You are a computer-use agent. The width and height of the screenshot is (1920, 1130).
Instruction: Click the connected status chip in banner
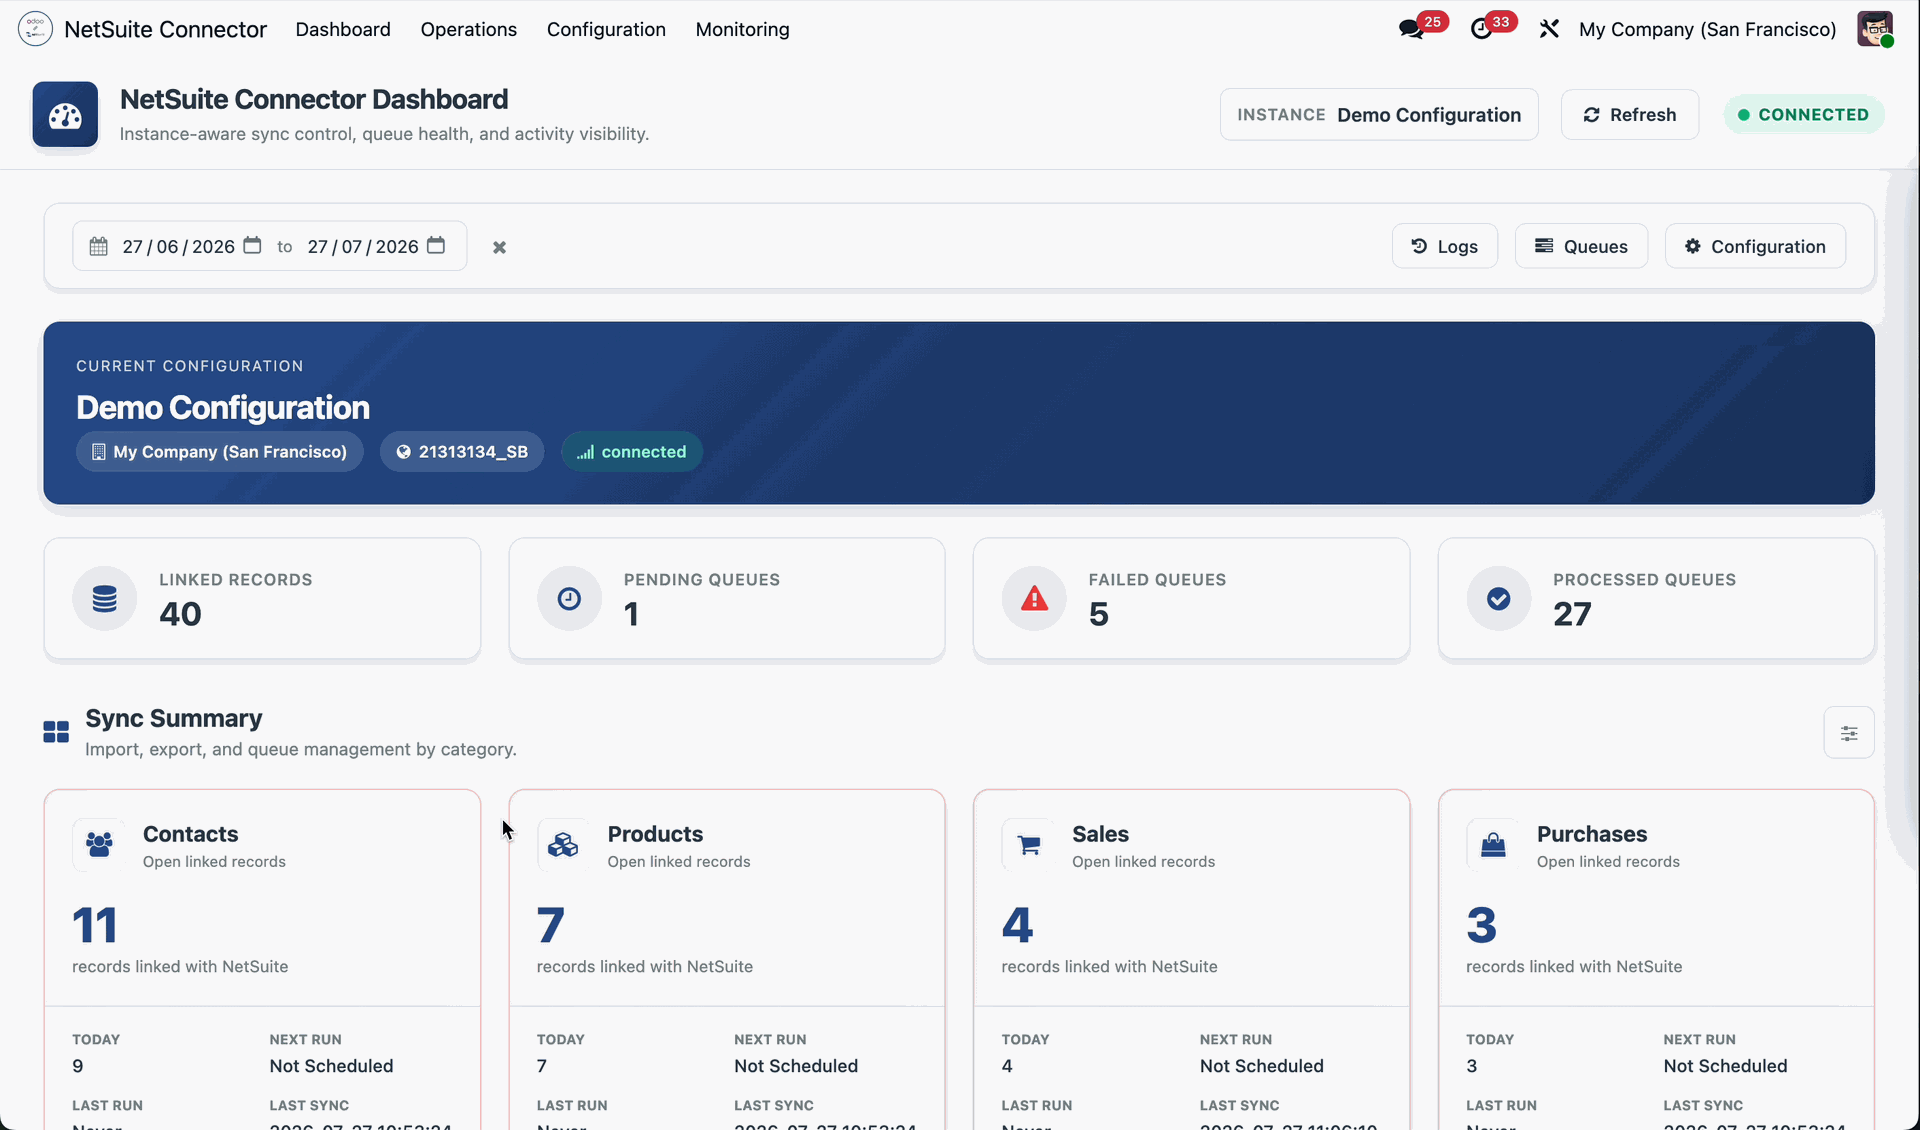point(632,452)
